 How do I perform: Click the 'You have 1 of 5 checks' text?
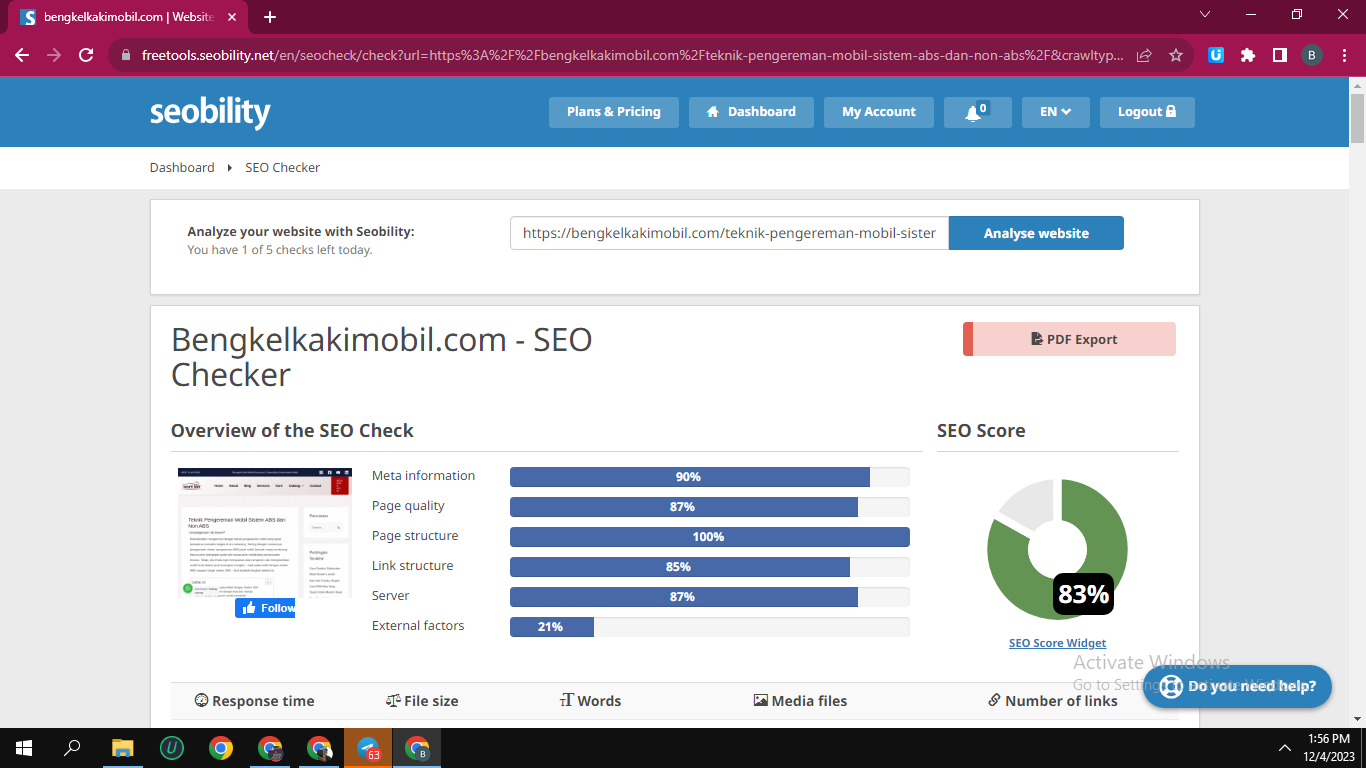[280, 250]
